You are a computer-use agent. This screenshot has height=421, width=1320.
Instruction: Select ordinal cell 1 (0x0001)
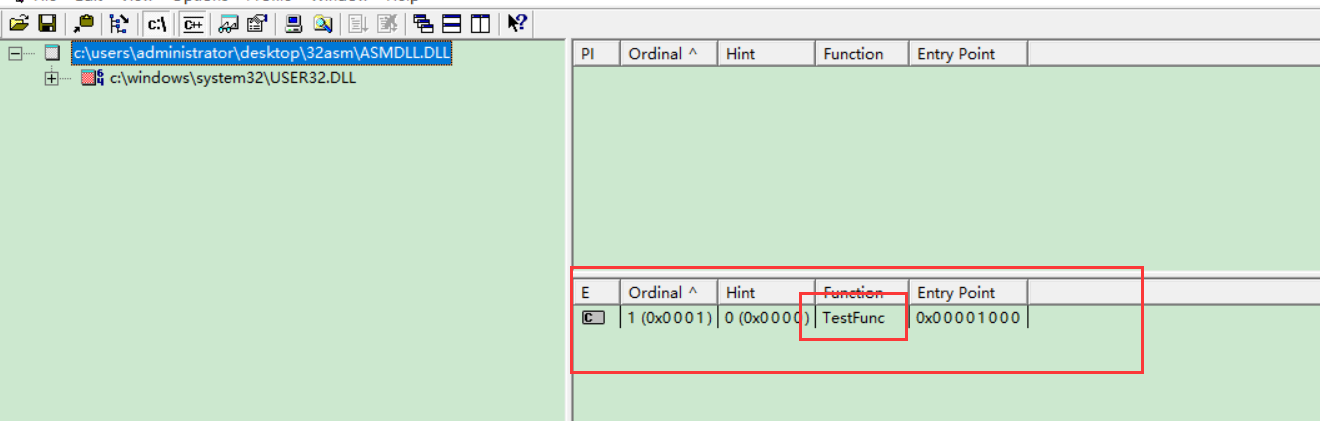669,318
